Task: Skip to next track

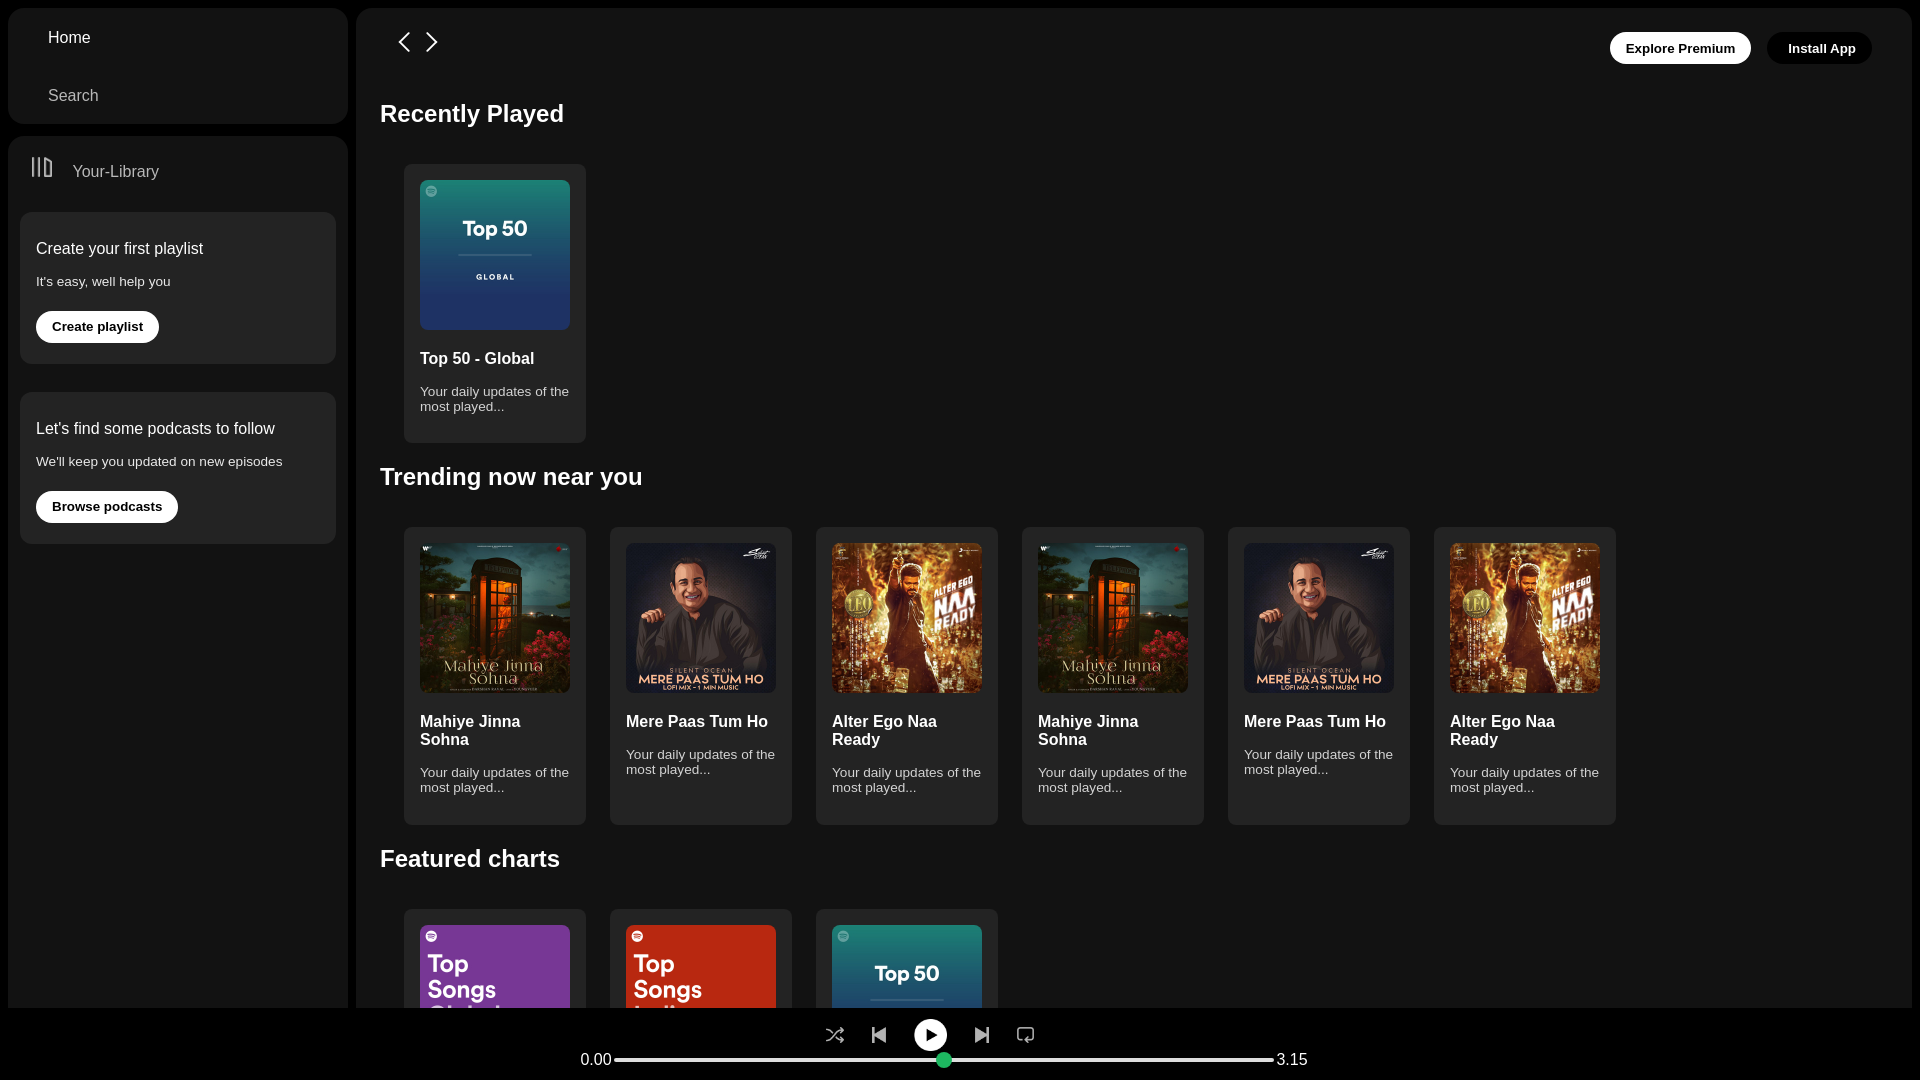Action: [982, 1035]
